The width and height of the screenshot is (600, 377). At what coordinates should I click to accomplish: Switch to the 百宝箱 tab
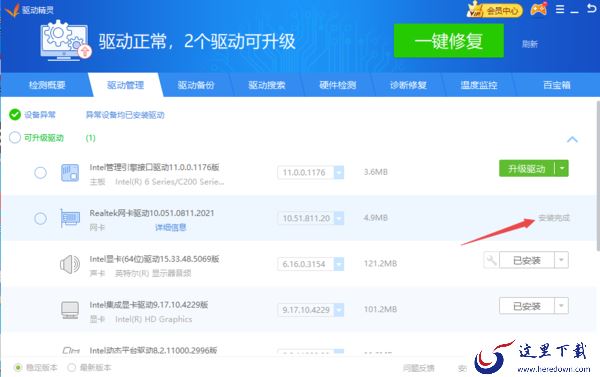557,85
